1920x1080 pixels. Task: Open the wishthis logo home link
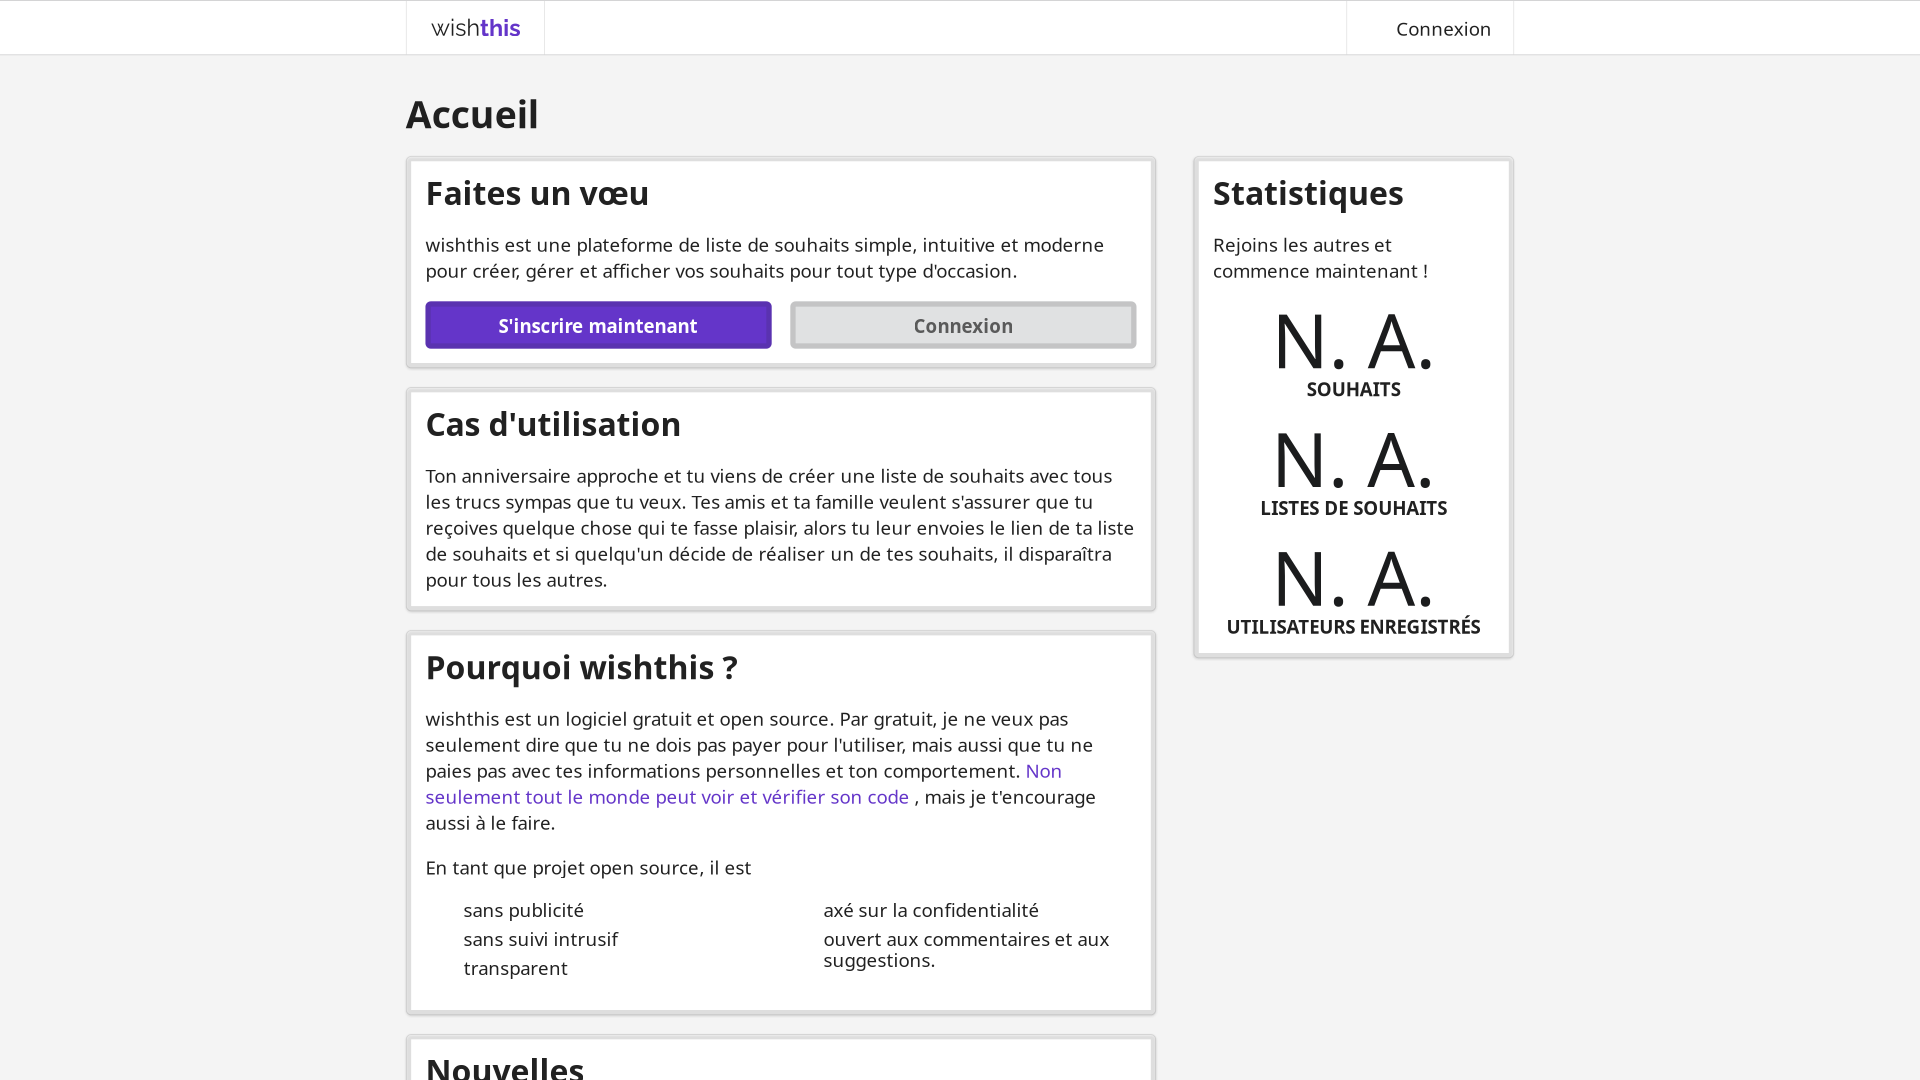pos(475,28)
